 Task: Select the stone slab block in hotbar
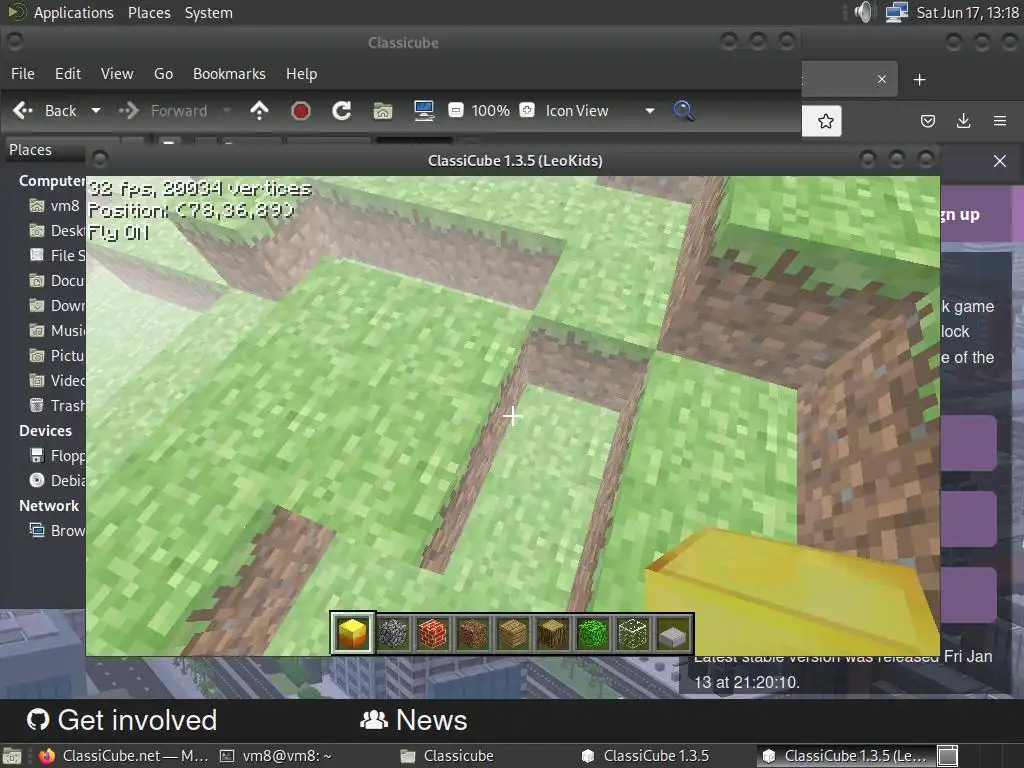click(x=673, y=633)
